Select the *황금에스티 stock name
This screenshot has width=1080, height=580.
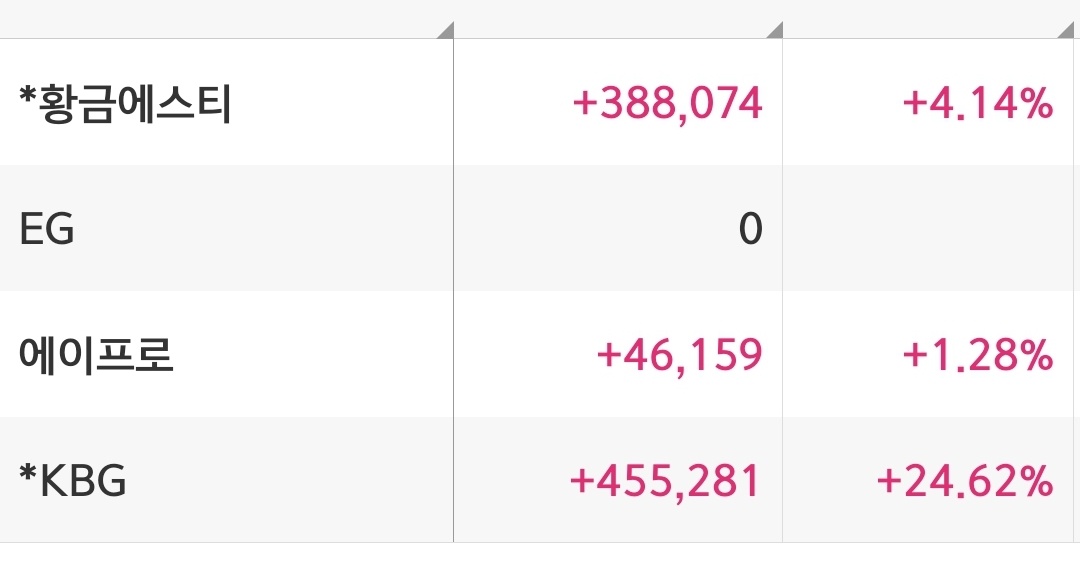tap(125, 103)
